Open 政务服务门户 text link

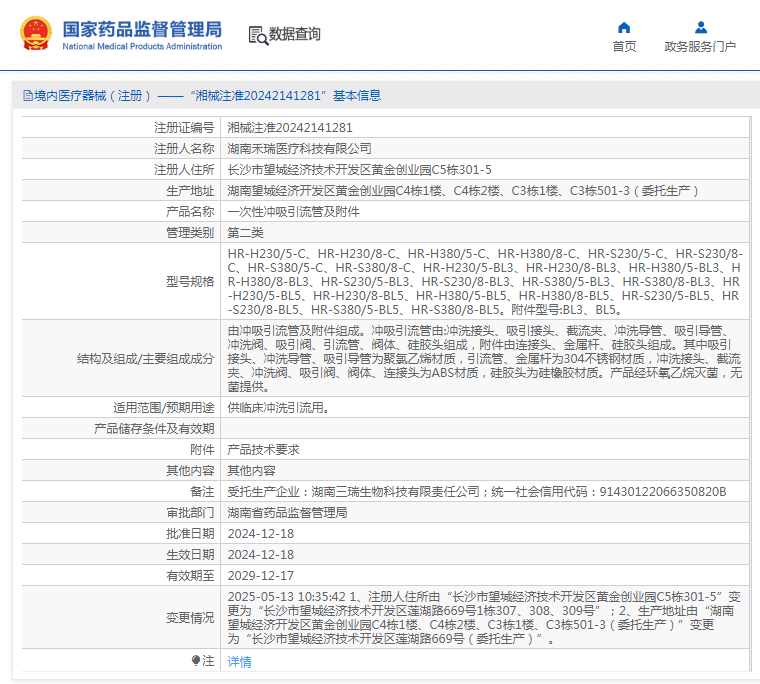point(700,47)
